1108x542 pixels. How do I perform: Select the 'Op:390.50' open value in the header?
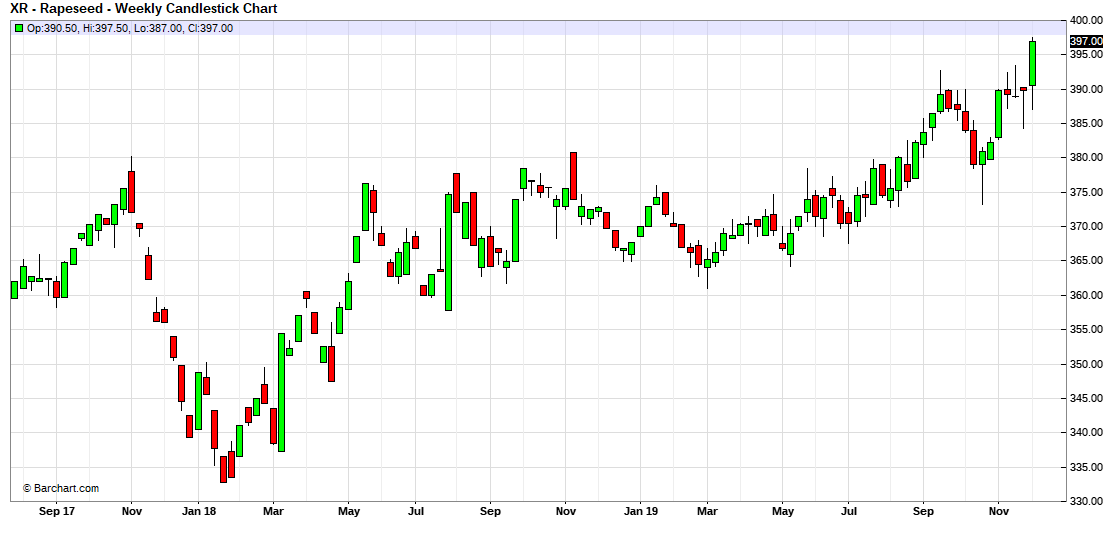pyautogui.click(x=52, y=28)
